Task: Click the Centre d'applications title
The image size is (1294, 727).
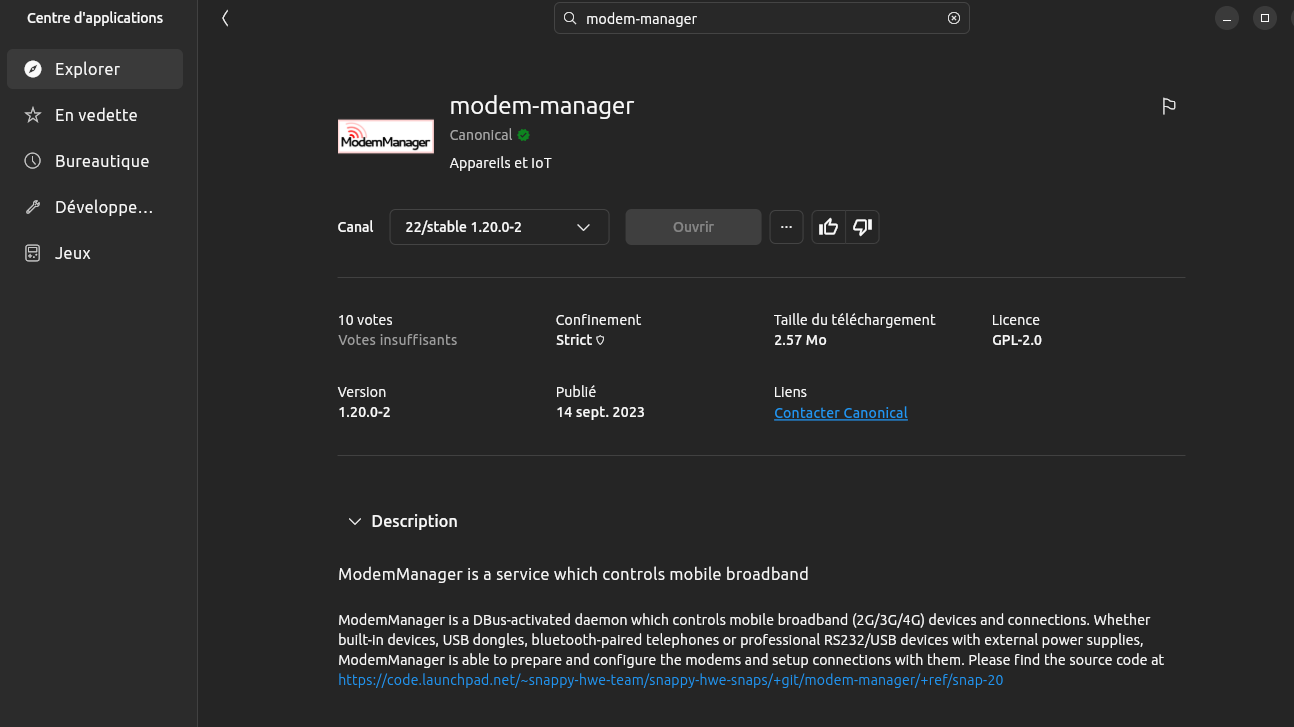Action: click(95, 18)
